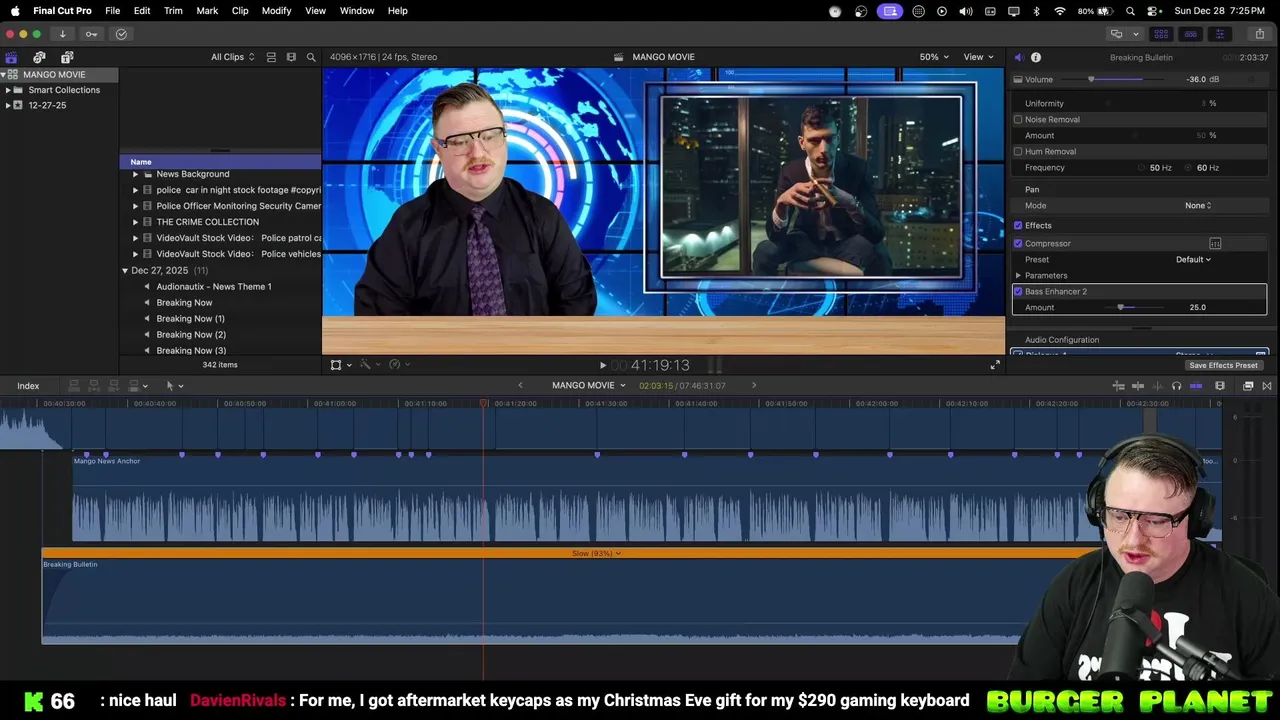Open the Compressor Preset Default dropdown

coord(1193,259)
